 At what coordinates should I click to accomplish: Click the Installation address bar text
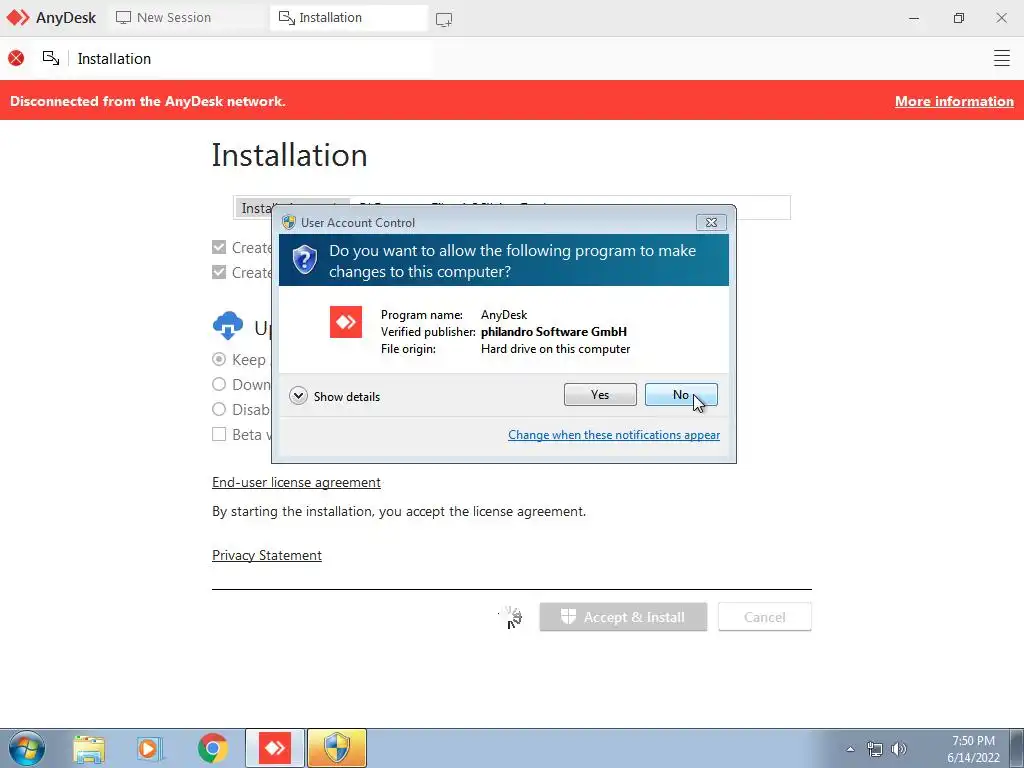coord(114,59)
